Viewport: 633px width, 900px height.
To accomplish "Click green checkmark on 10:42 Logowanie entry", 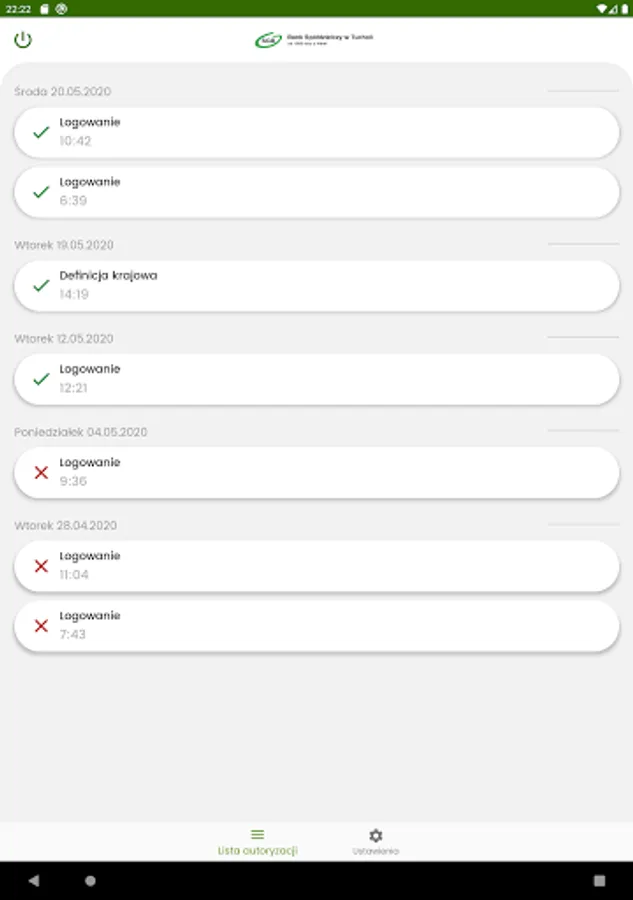I will [41, 132].
